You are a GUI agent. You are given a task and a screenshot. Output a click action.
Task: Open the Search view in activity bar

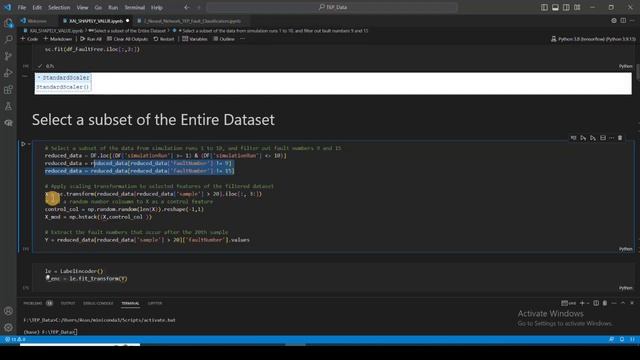8,39
